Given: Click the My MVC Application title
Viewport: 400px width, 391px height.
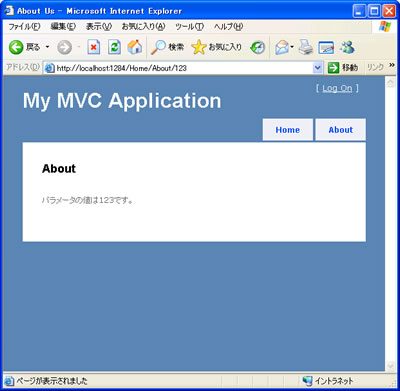Looking at the screenshot, I should [x=122, y=101].
